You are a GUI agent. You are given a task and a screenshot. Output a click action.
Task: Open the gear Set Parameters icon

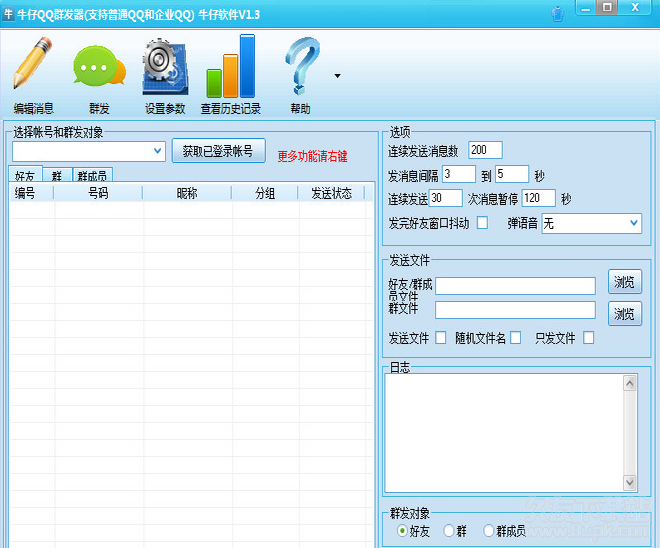[x=165, y=67]
